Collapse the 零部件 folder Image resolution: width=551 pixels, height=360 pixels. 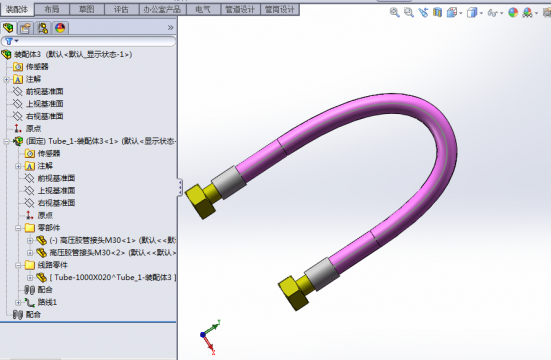(x=18, y=228)
